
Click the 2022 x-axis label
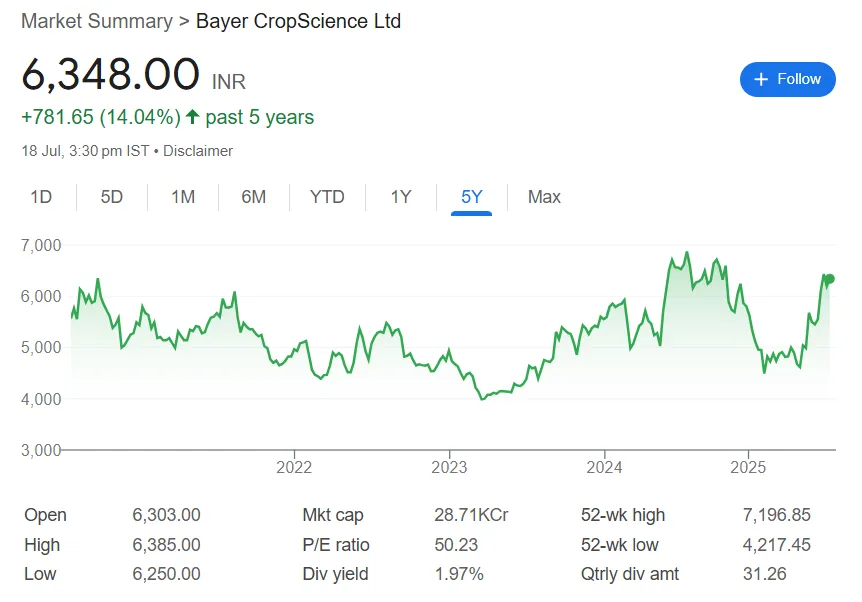tap(294, 467)
